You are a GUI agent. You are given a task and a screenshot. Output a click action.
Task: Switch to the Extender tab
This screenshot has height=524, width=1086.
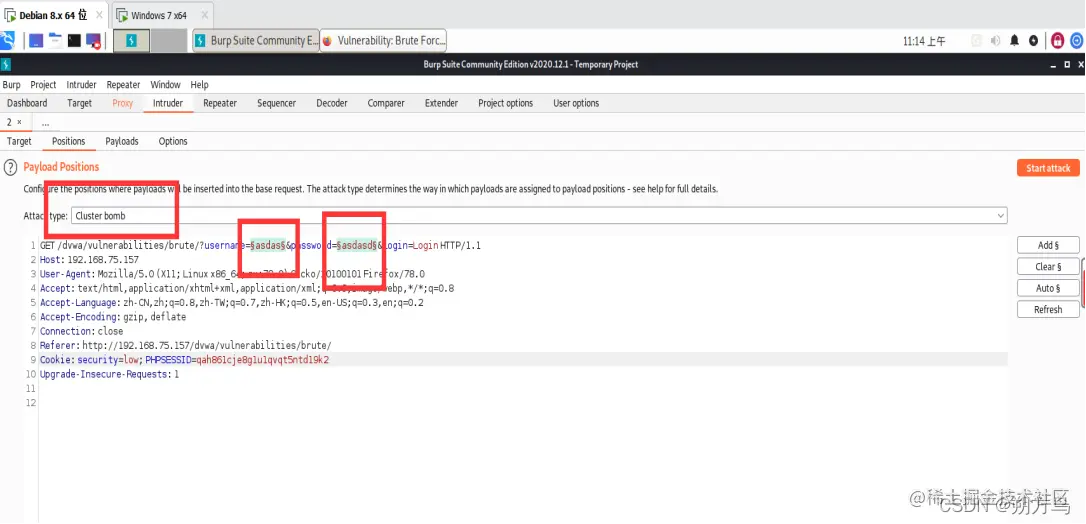coord(441,103)
